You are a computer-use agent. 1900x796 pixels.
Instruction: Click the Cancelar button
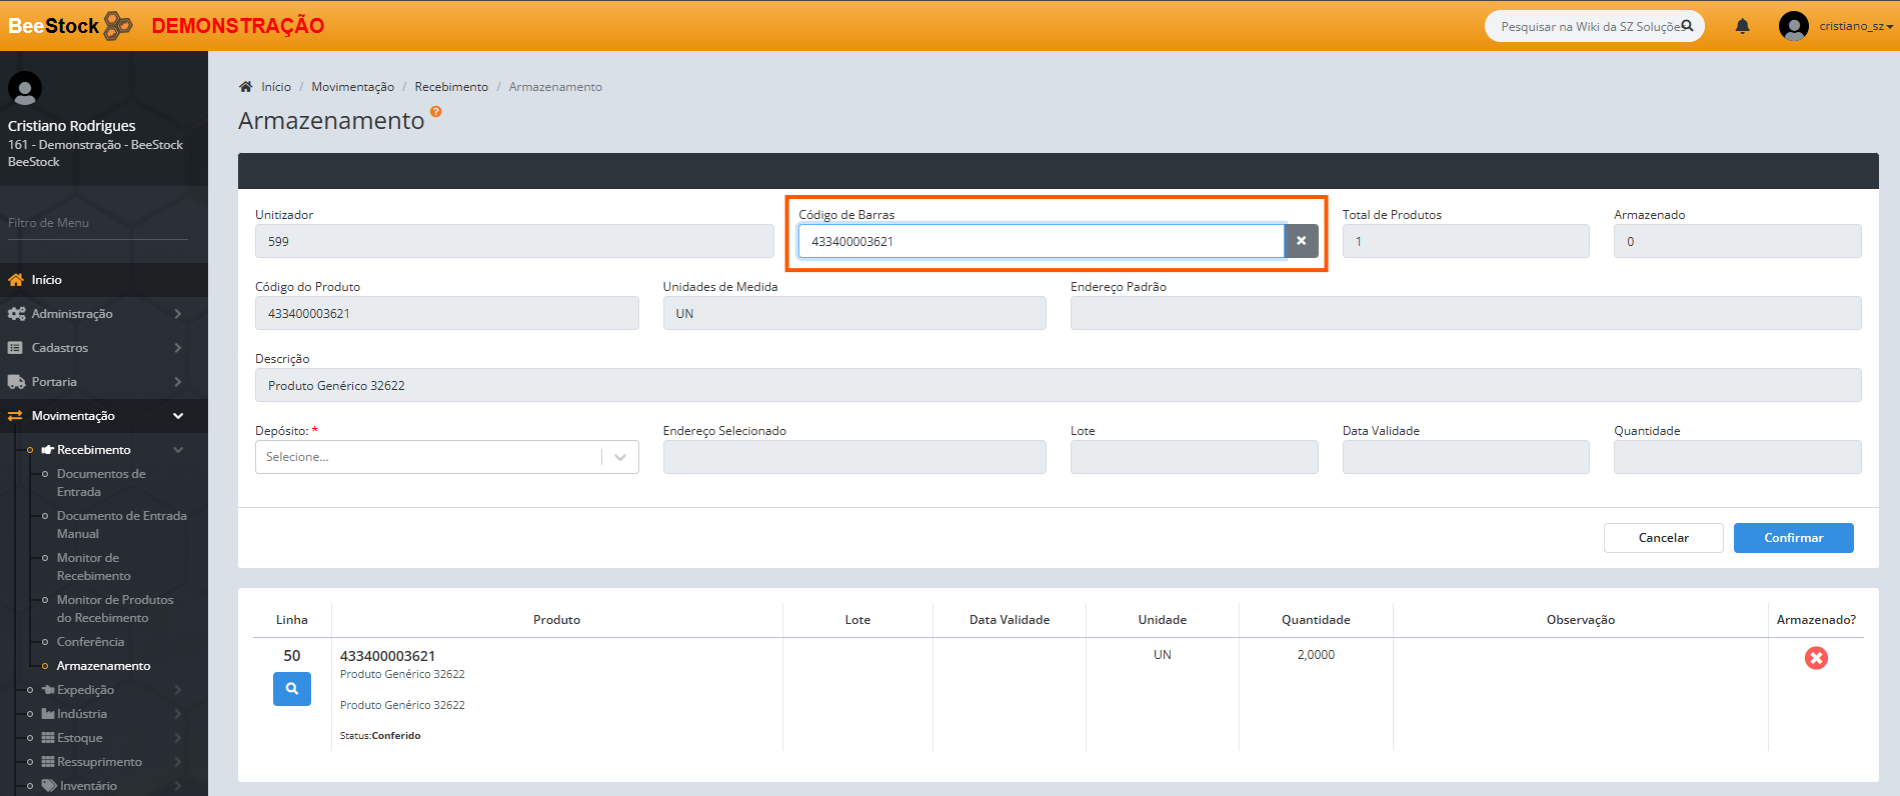1663,538
